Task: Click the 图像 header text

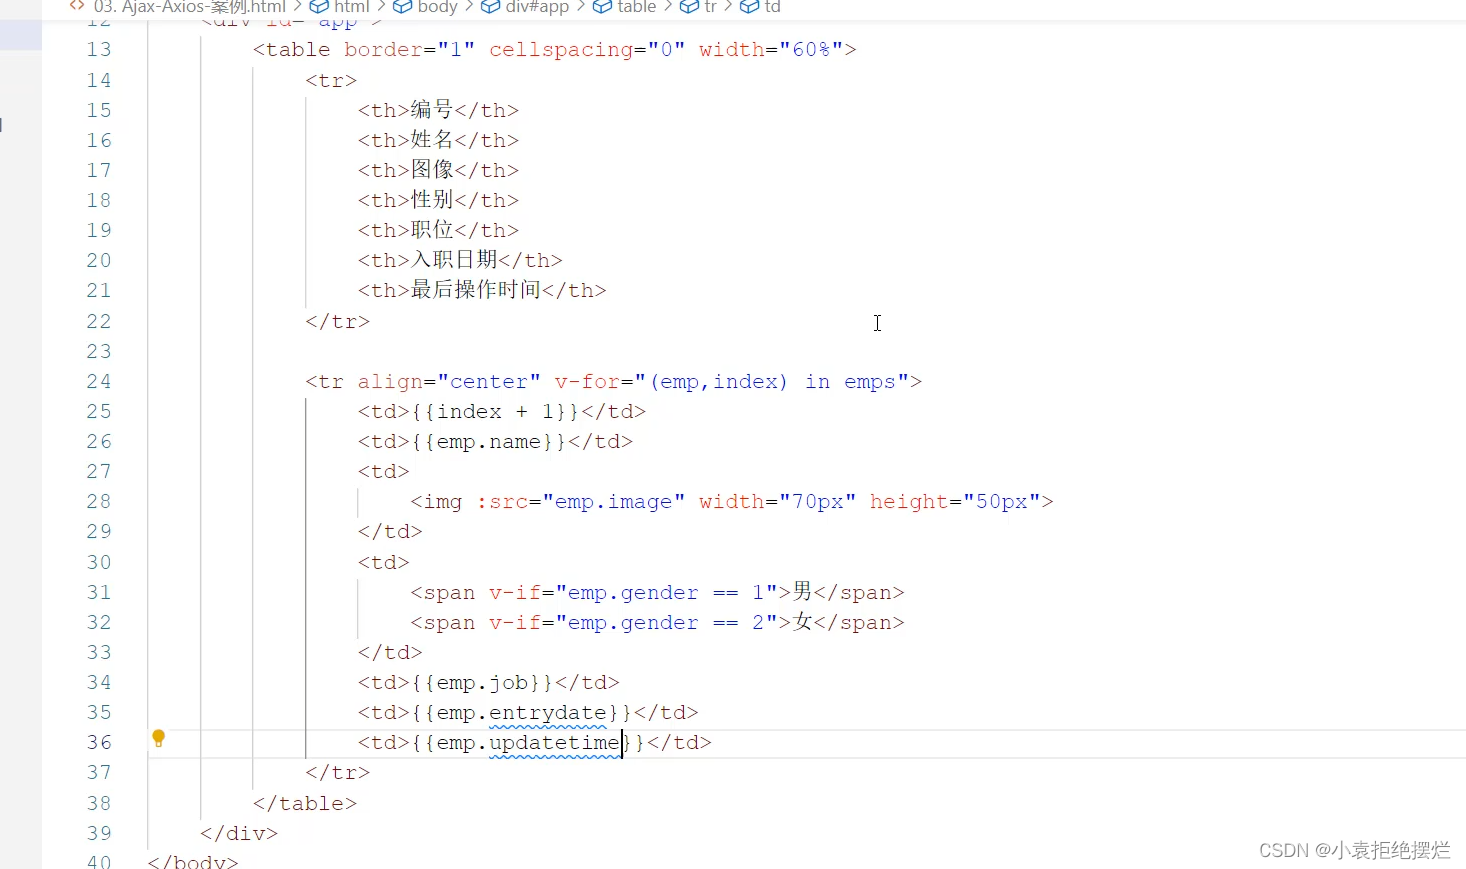Action: point(432,169)
